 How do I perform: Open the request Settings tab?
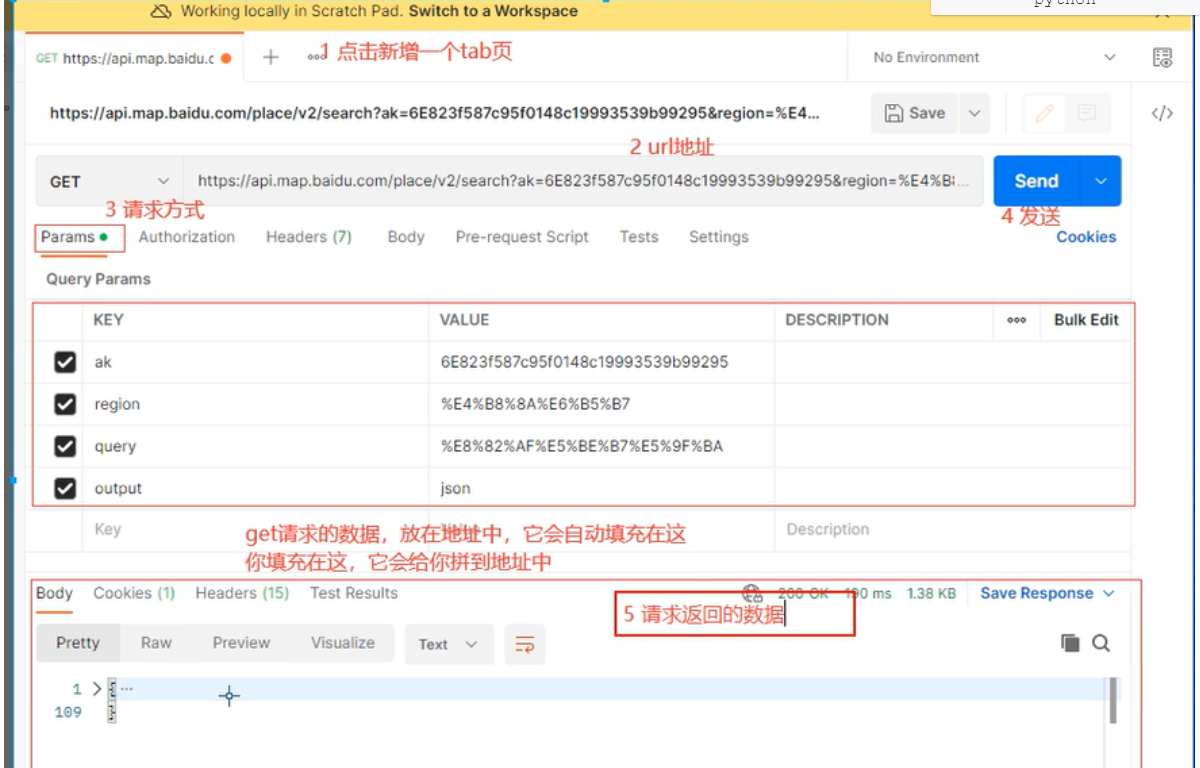click(719, 237)
